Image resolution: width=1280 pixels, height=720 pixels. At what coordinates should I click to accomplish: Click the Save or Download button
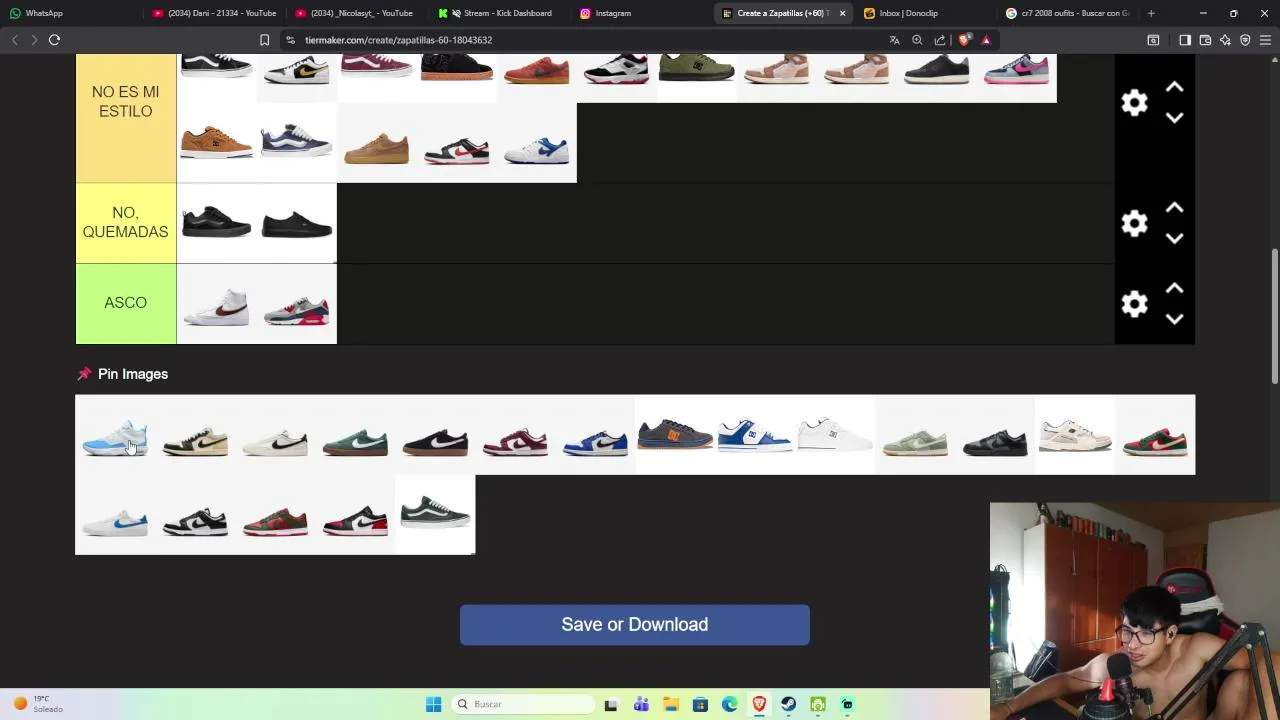point(635,624)
